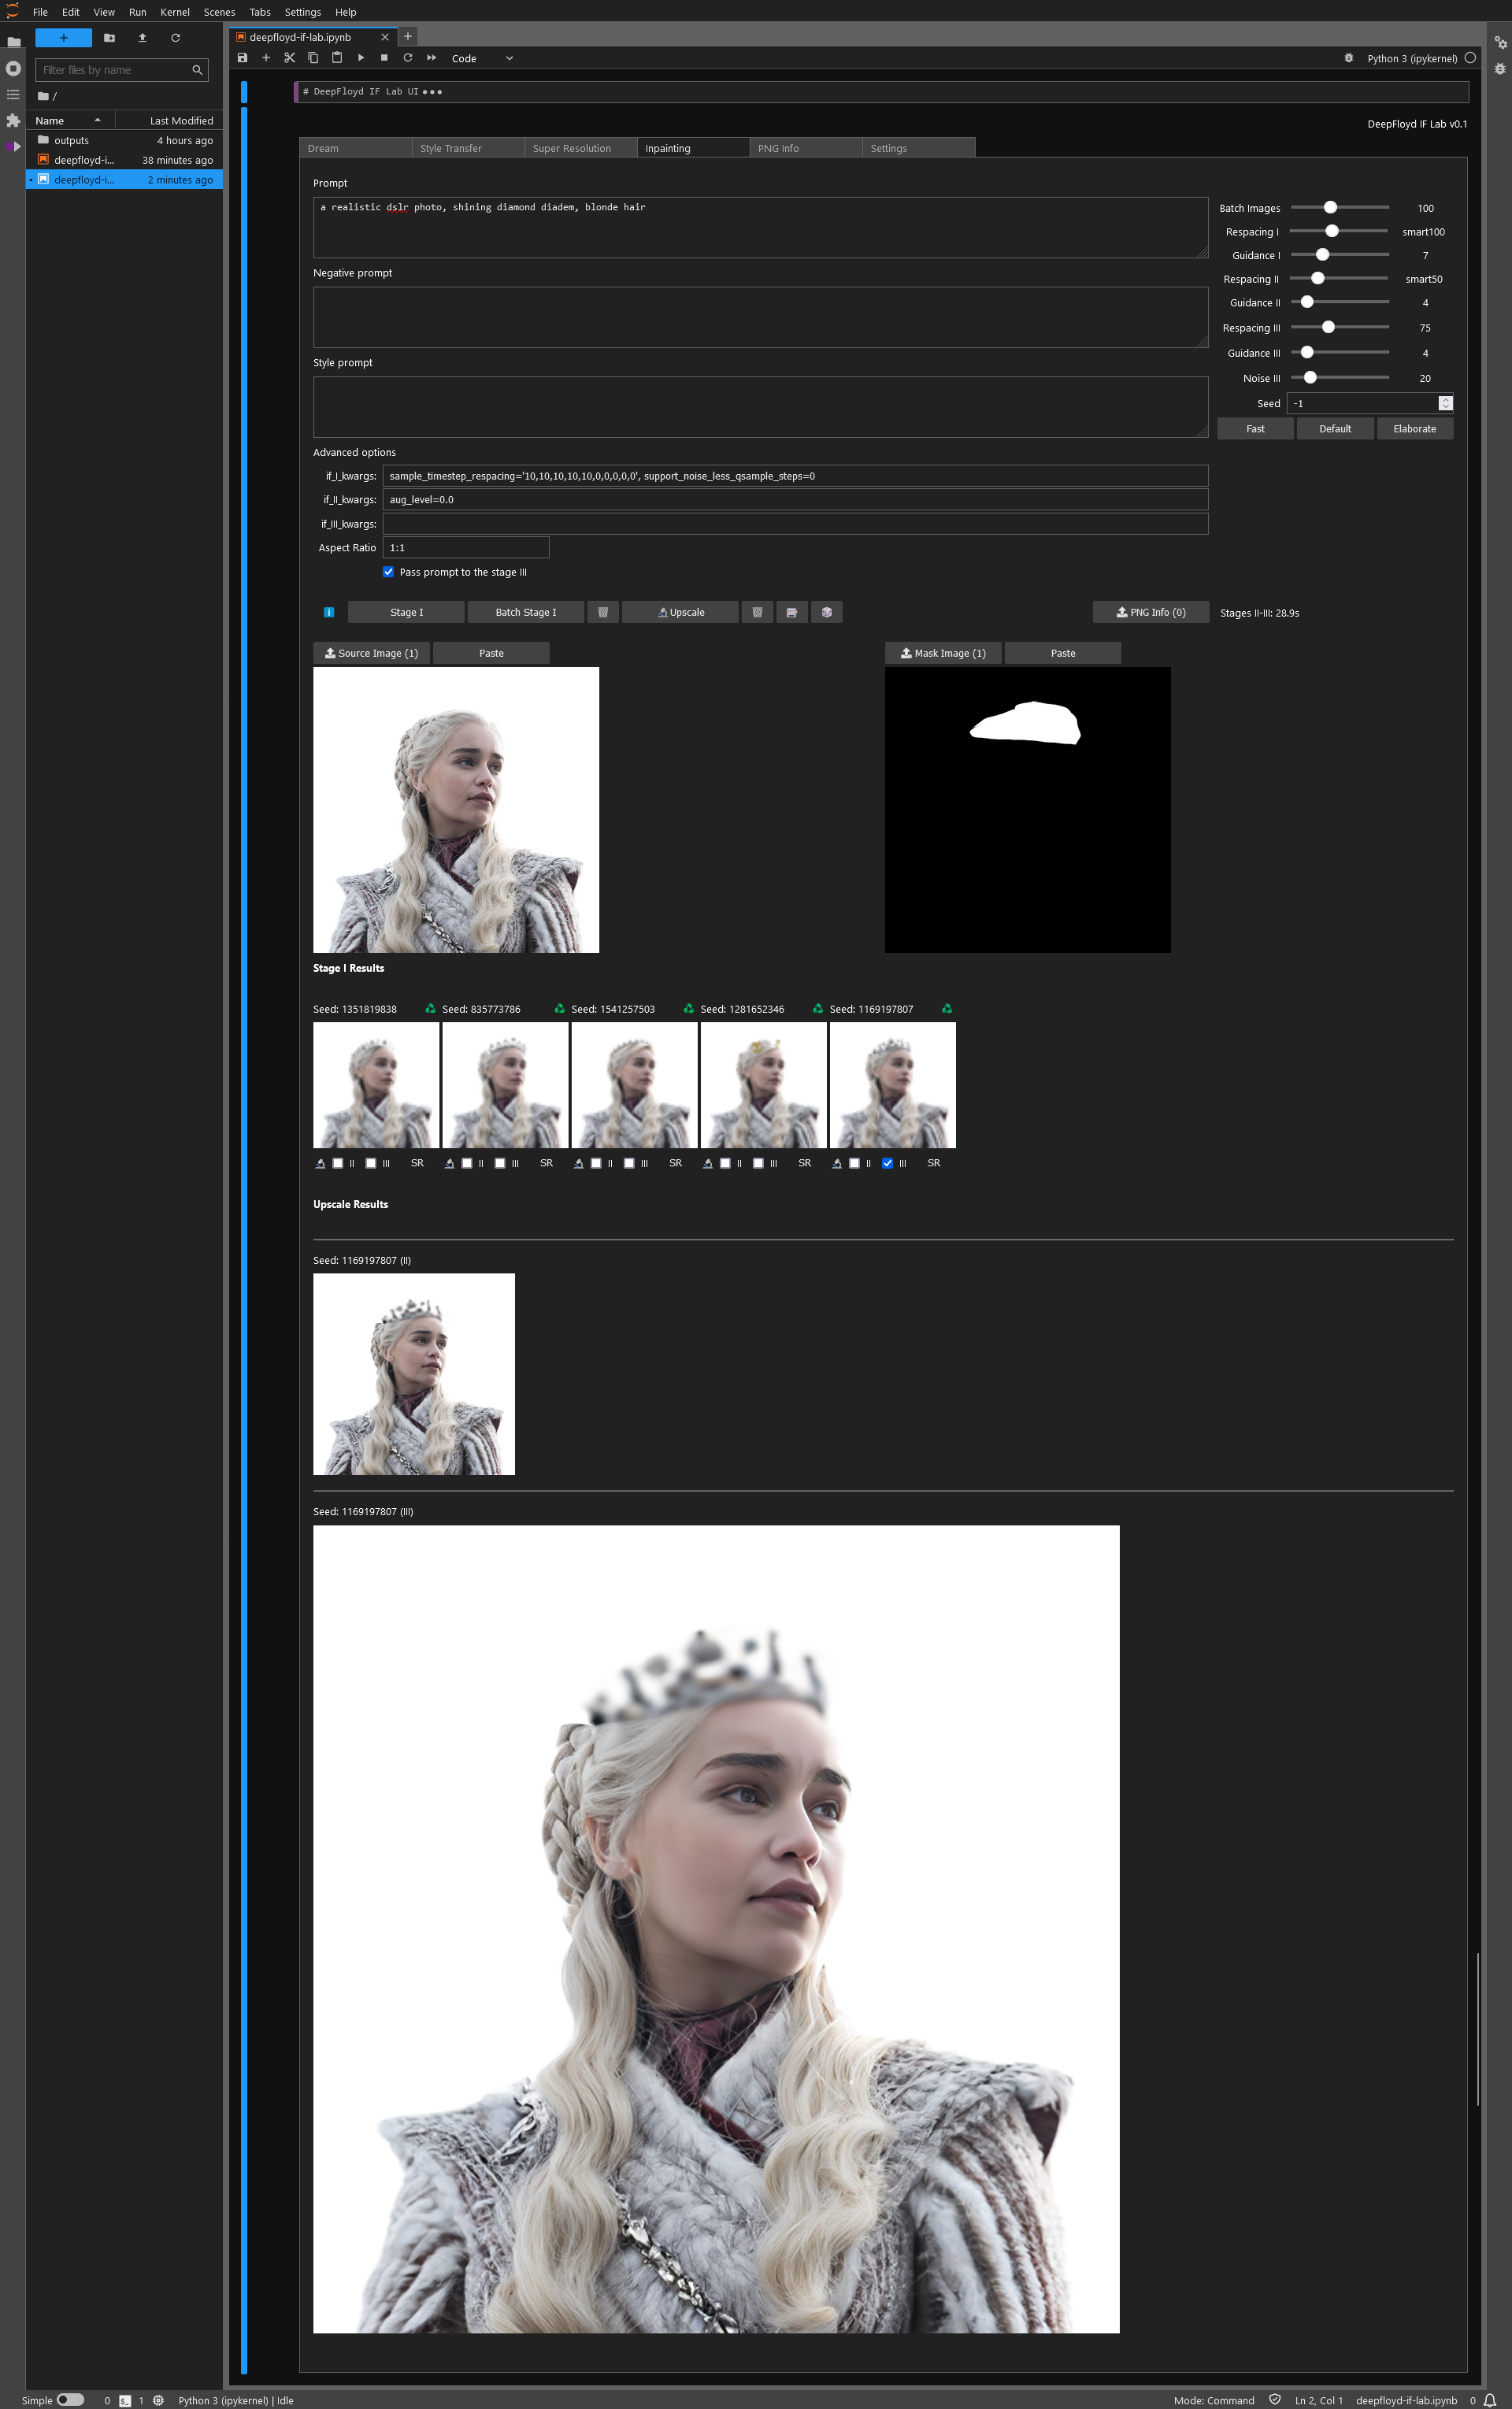Viewport: 1512px width, 2409px height.
Task: Click the upscale icon under seed 835773786 result
Action: pos(449,1163)
